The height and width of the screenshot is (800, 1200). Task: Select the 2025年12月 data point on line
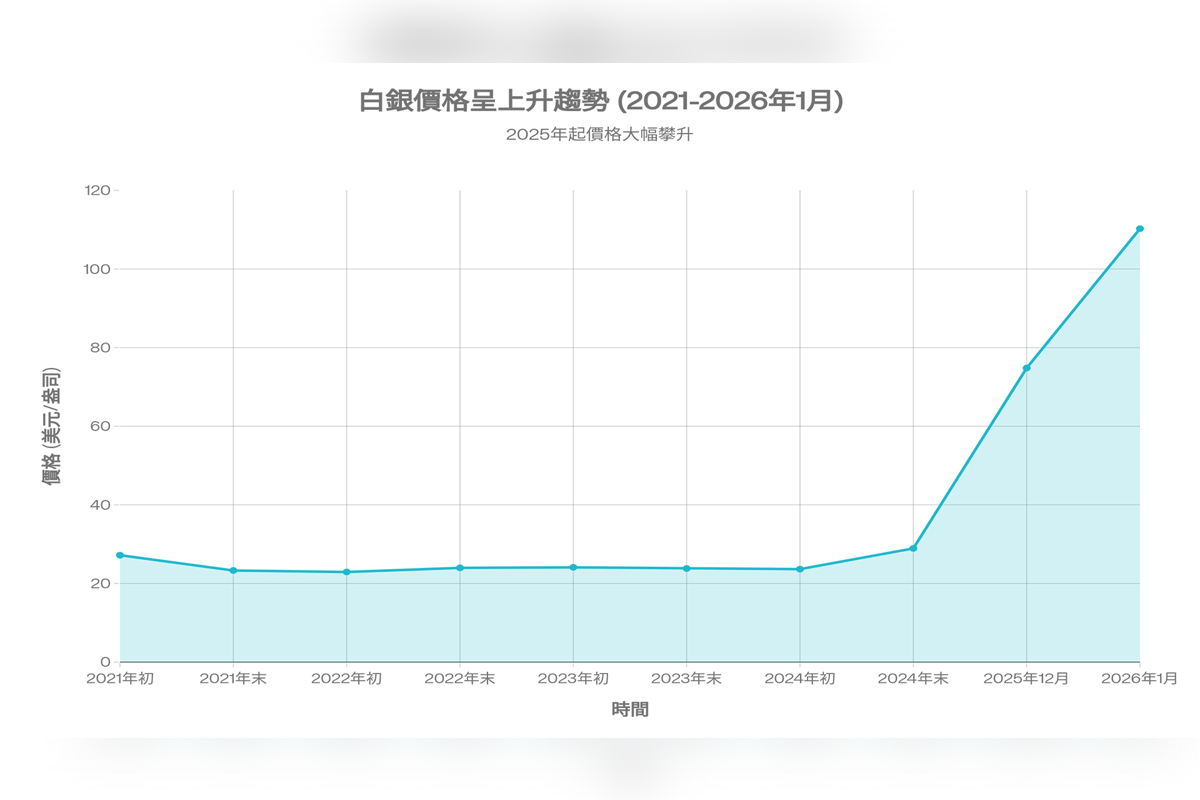coord(1026,368)
